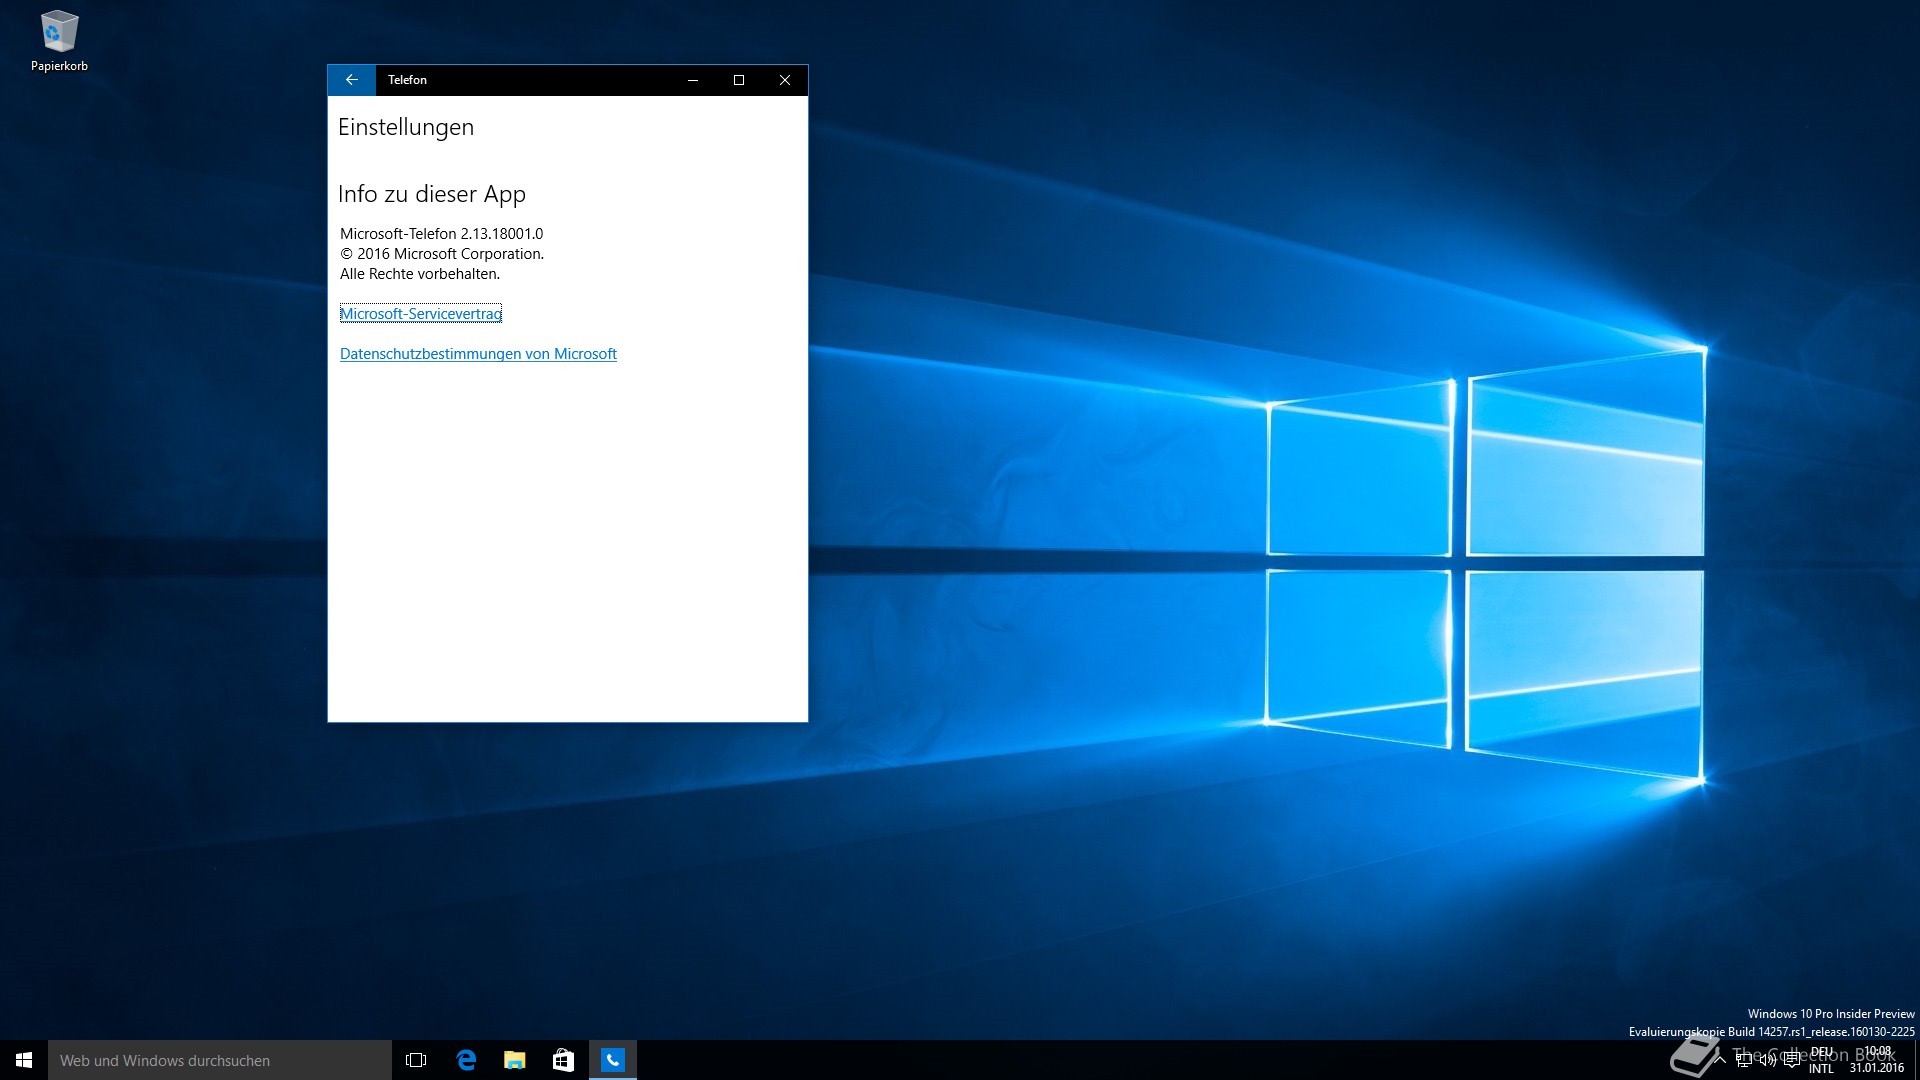Image resolution: width=1920 pixels, height=1080 pixels.
Task: Close the Telefon window
Action: coord(785,80)
